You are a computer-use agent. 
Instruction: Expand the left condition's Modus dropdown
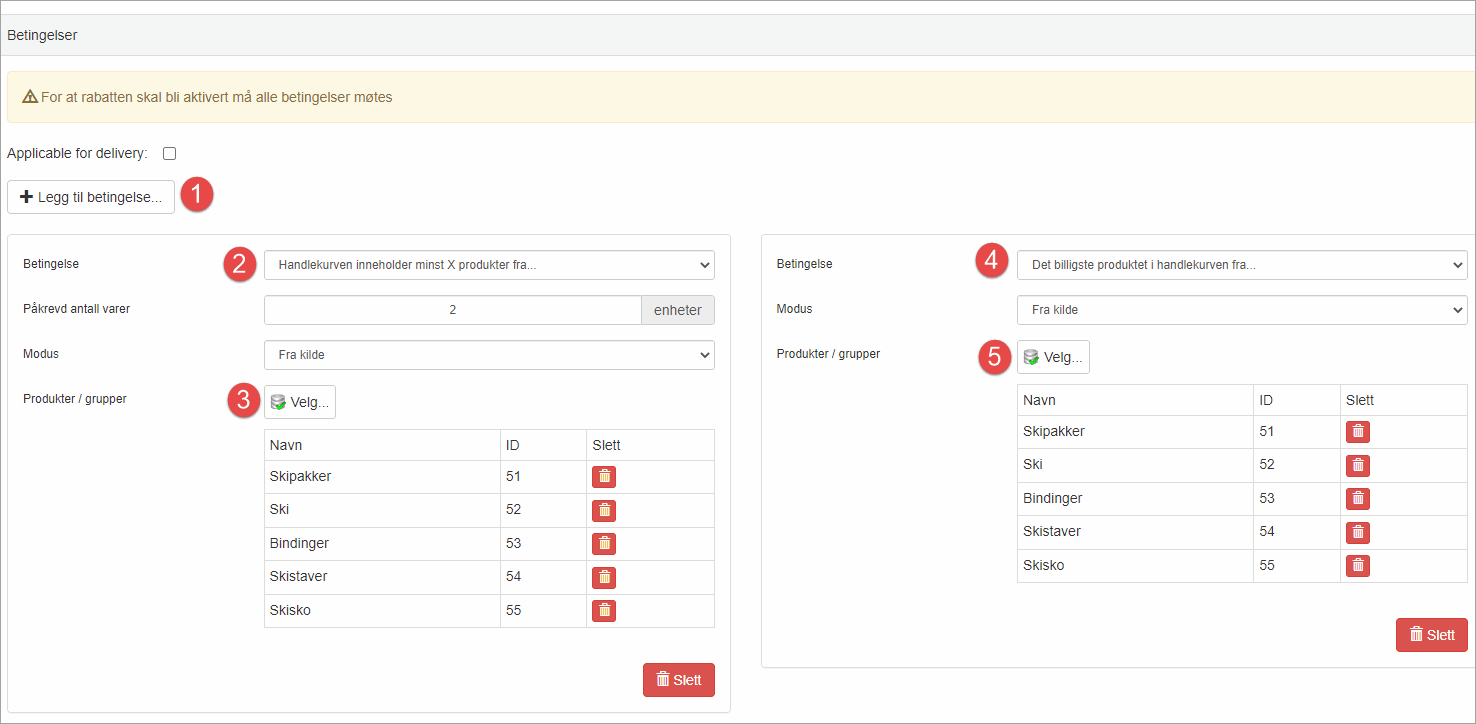(x=489, y=355)
